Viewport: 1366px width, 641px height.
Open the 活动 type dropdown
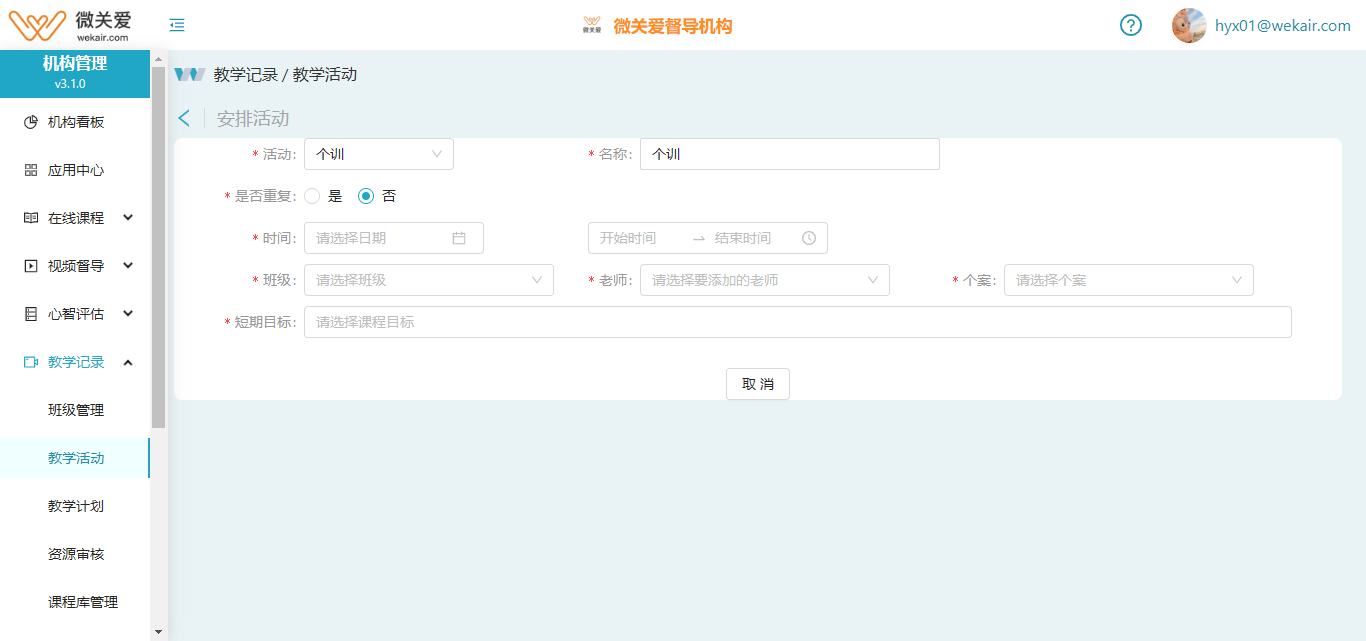378,154
